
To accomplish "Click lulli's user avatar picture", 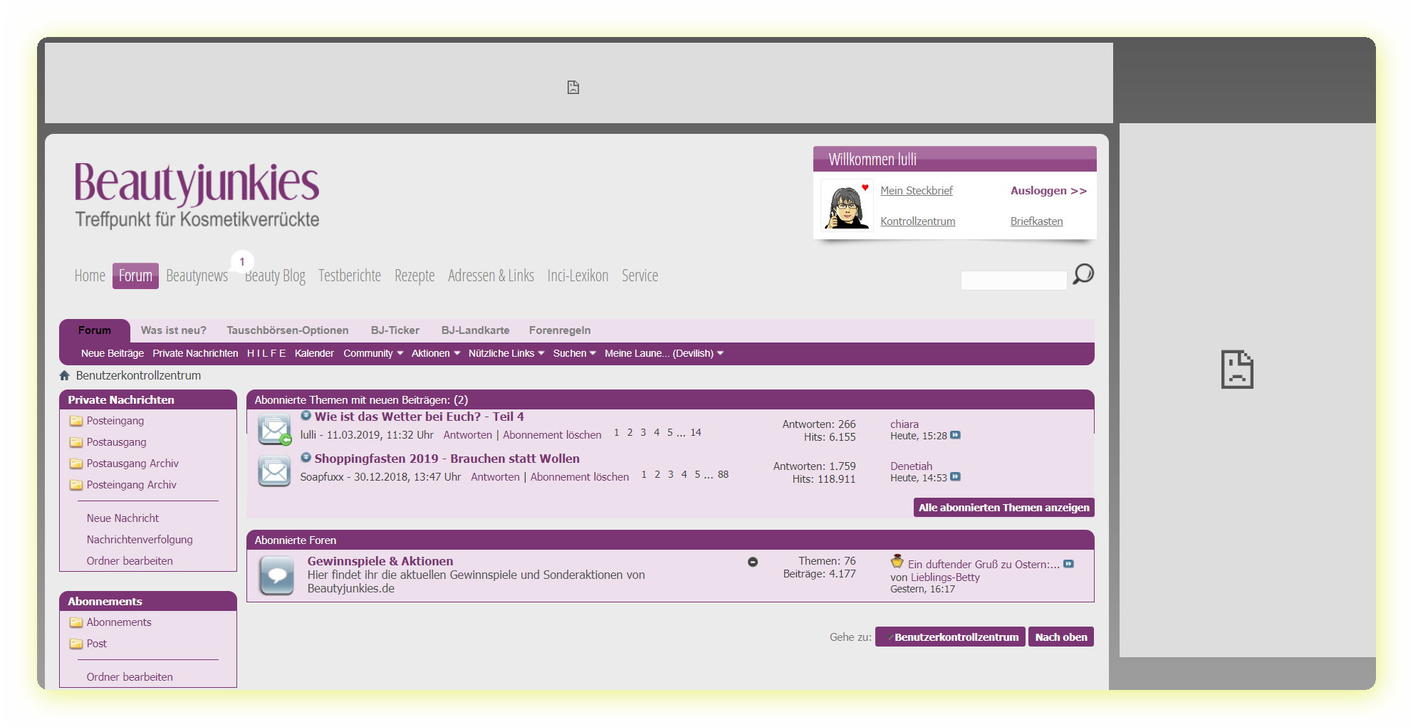I will [846, 206].
